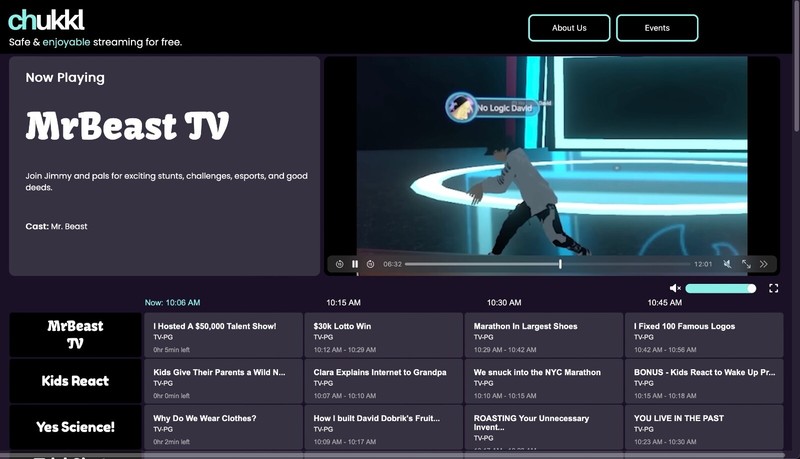The image size is (800, 459).
Task: Select the MrBeast TV channel
Action: click(75, 335)
